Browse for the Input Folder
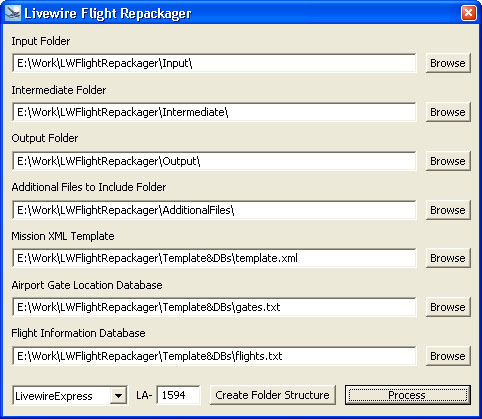 [448, 63]
